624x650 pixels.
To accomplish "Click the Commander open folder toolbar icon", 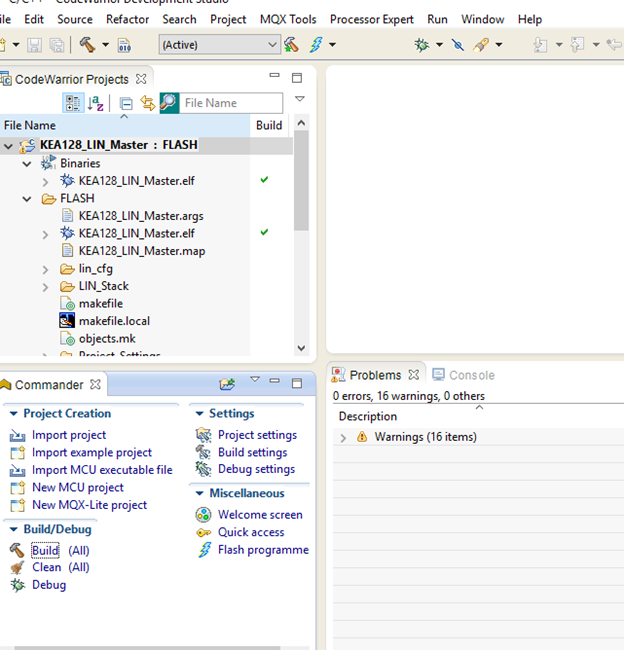I will [227, 384].
